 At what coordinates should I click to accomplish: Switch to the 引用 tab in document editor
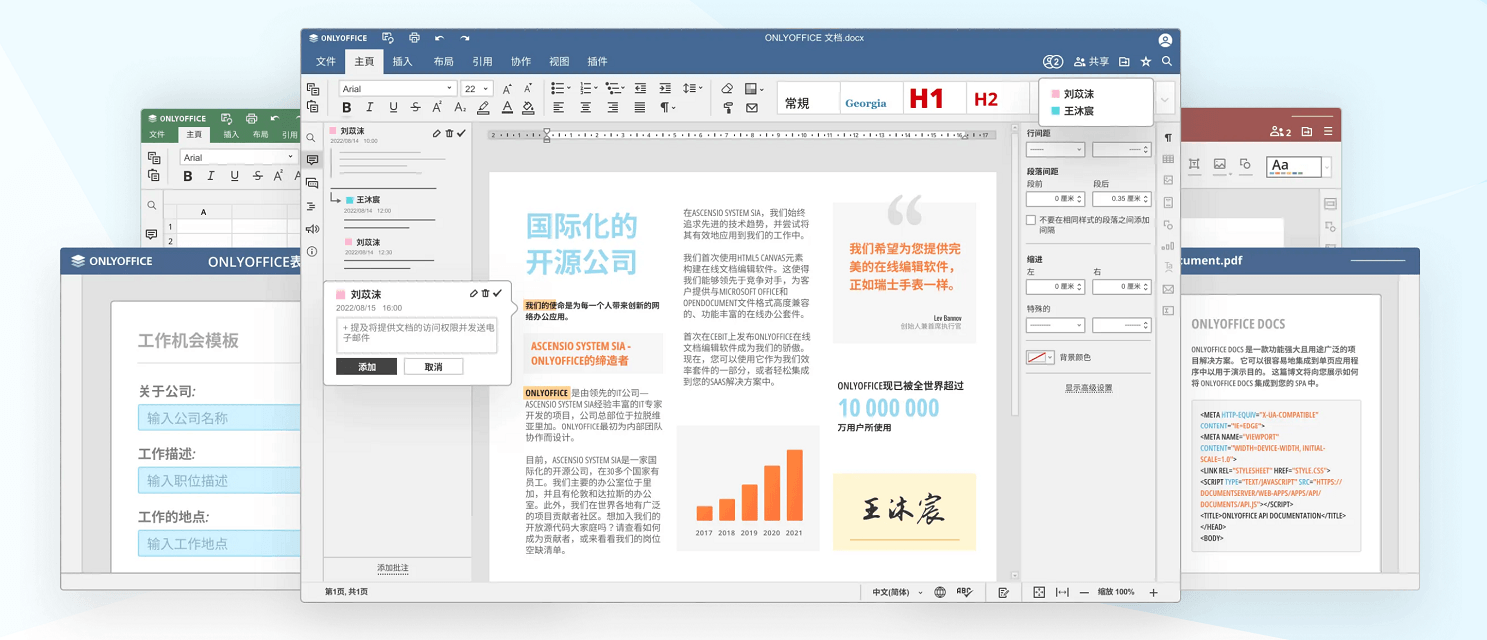pos(482,62)
